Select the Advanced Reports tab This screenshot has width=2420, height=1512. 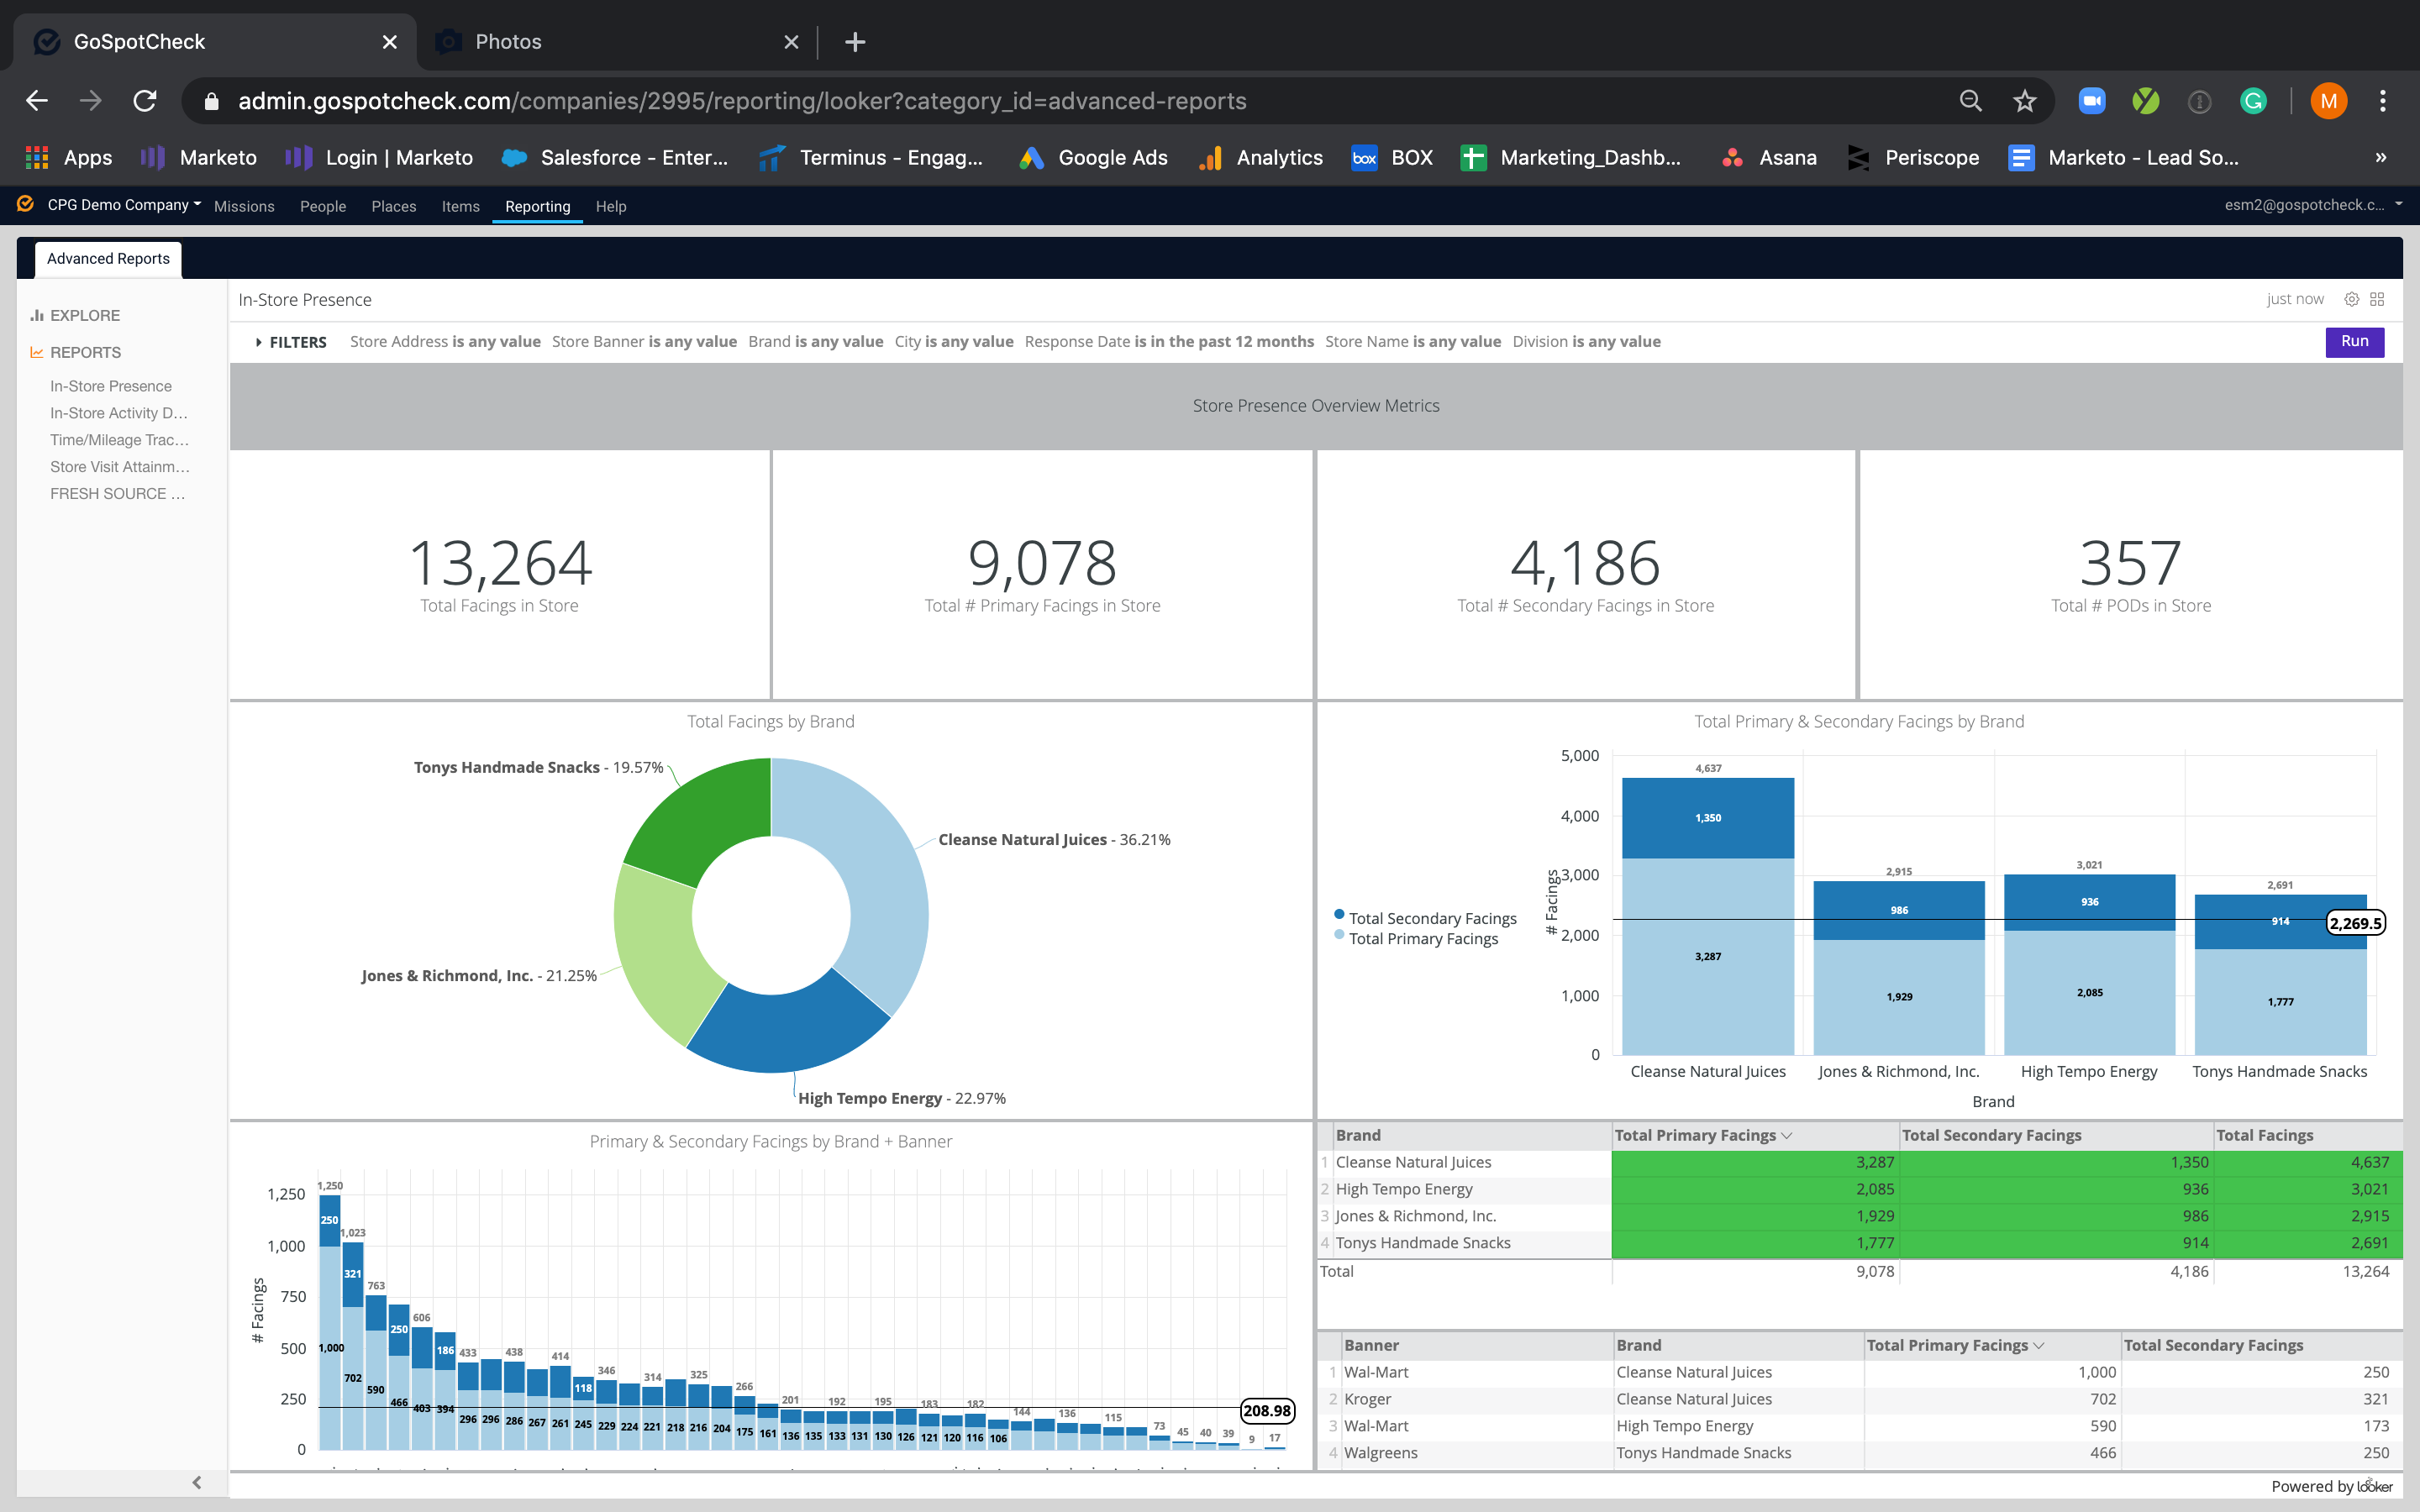click(108, 259)
